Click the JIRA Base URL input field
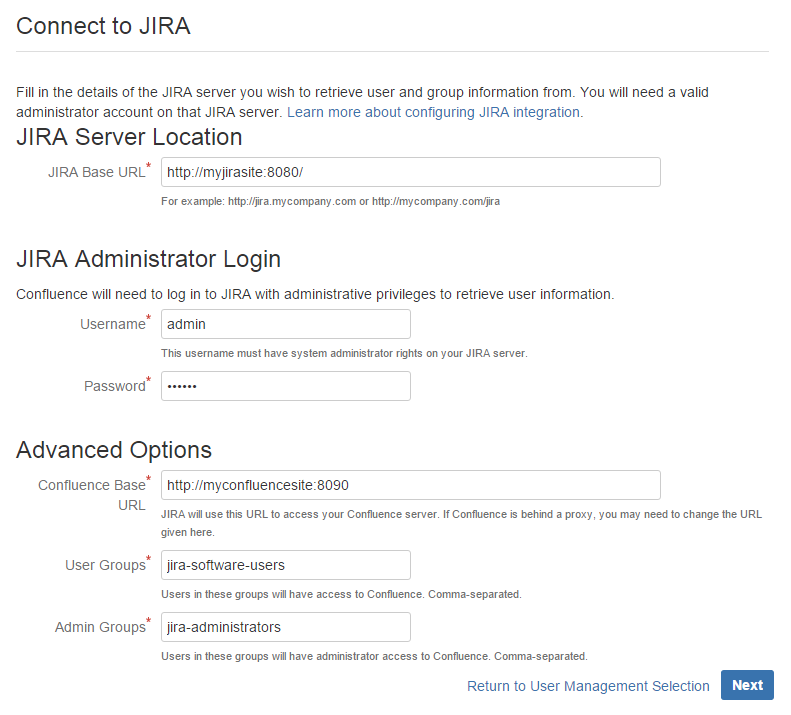This screenshot has height=715, width=791. [410, 172]
